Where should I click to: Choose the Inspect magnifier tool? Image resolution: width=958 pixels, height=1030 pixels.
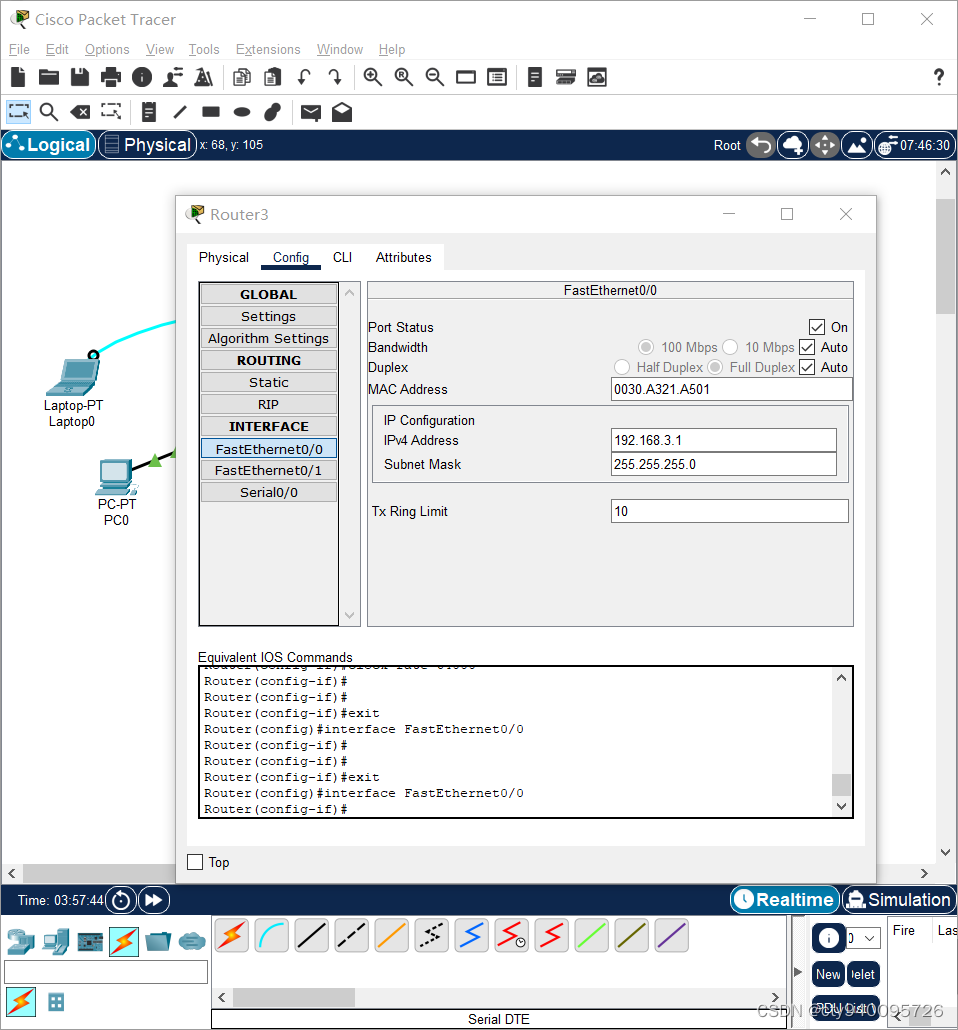point(49,112)
